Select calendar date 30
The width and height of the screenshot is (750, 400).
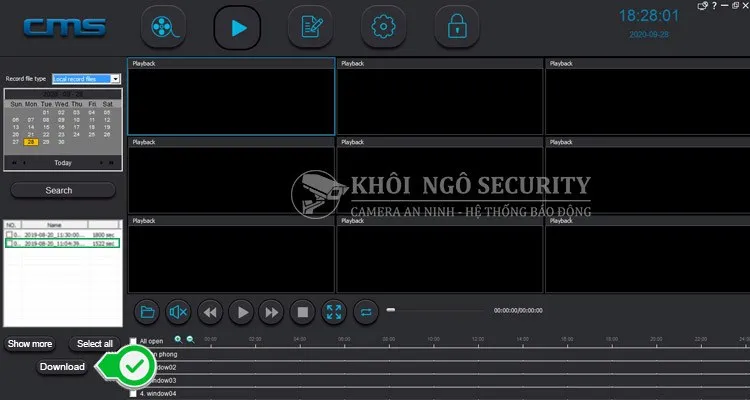coord(61,142)
